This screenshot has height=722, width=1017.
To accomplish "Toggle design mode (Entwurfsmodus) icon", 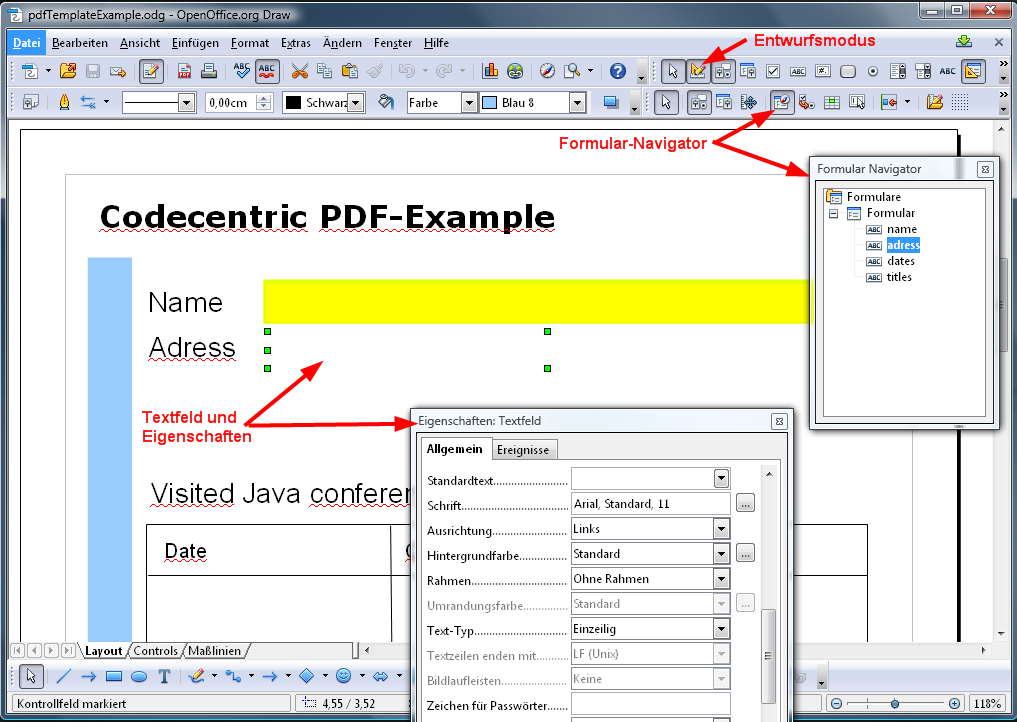I will (698, 71).
